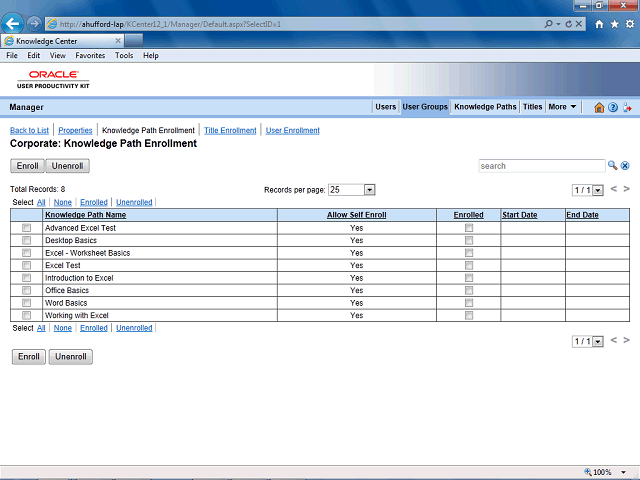Tick Enrolled checkbox for Desktop Basics

469,240
